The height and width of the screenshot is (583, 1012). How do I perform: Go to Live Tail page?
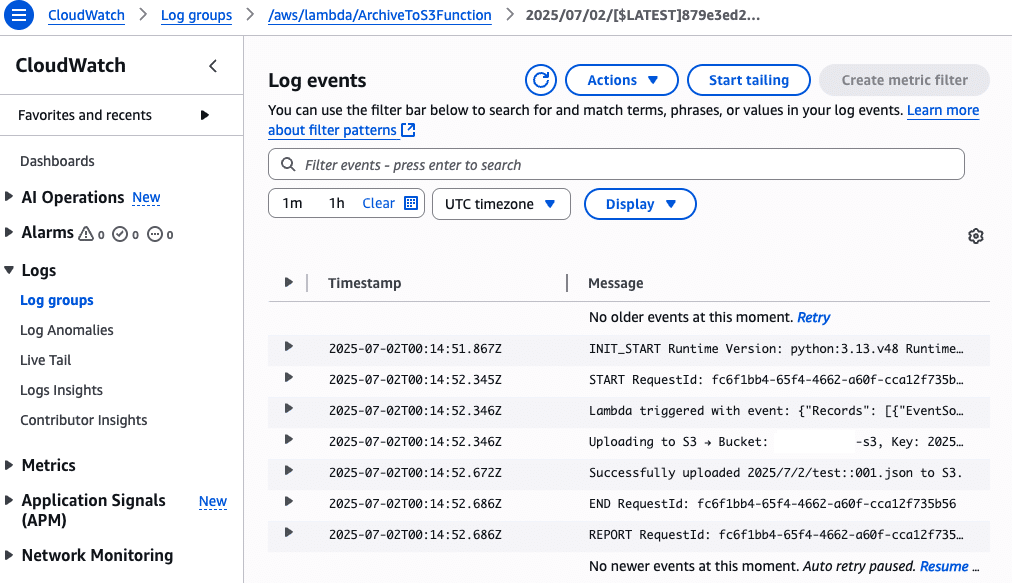point(46,360)
